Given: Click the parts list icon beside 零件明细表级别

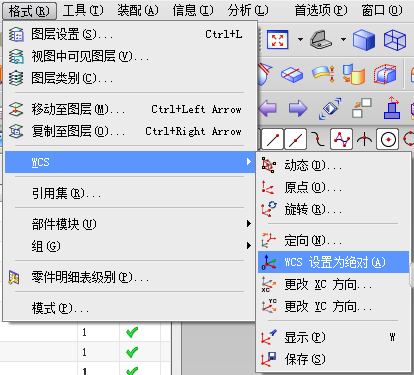Looking at the screenshot, I should [14, 277].
